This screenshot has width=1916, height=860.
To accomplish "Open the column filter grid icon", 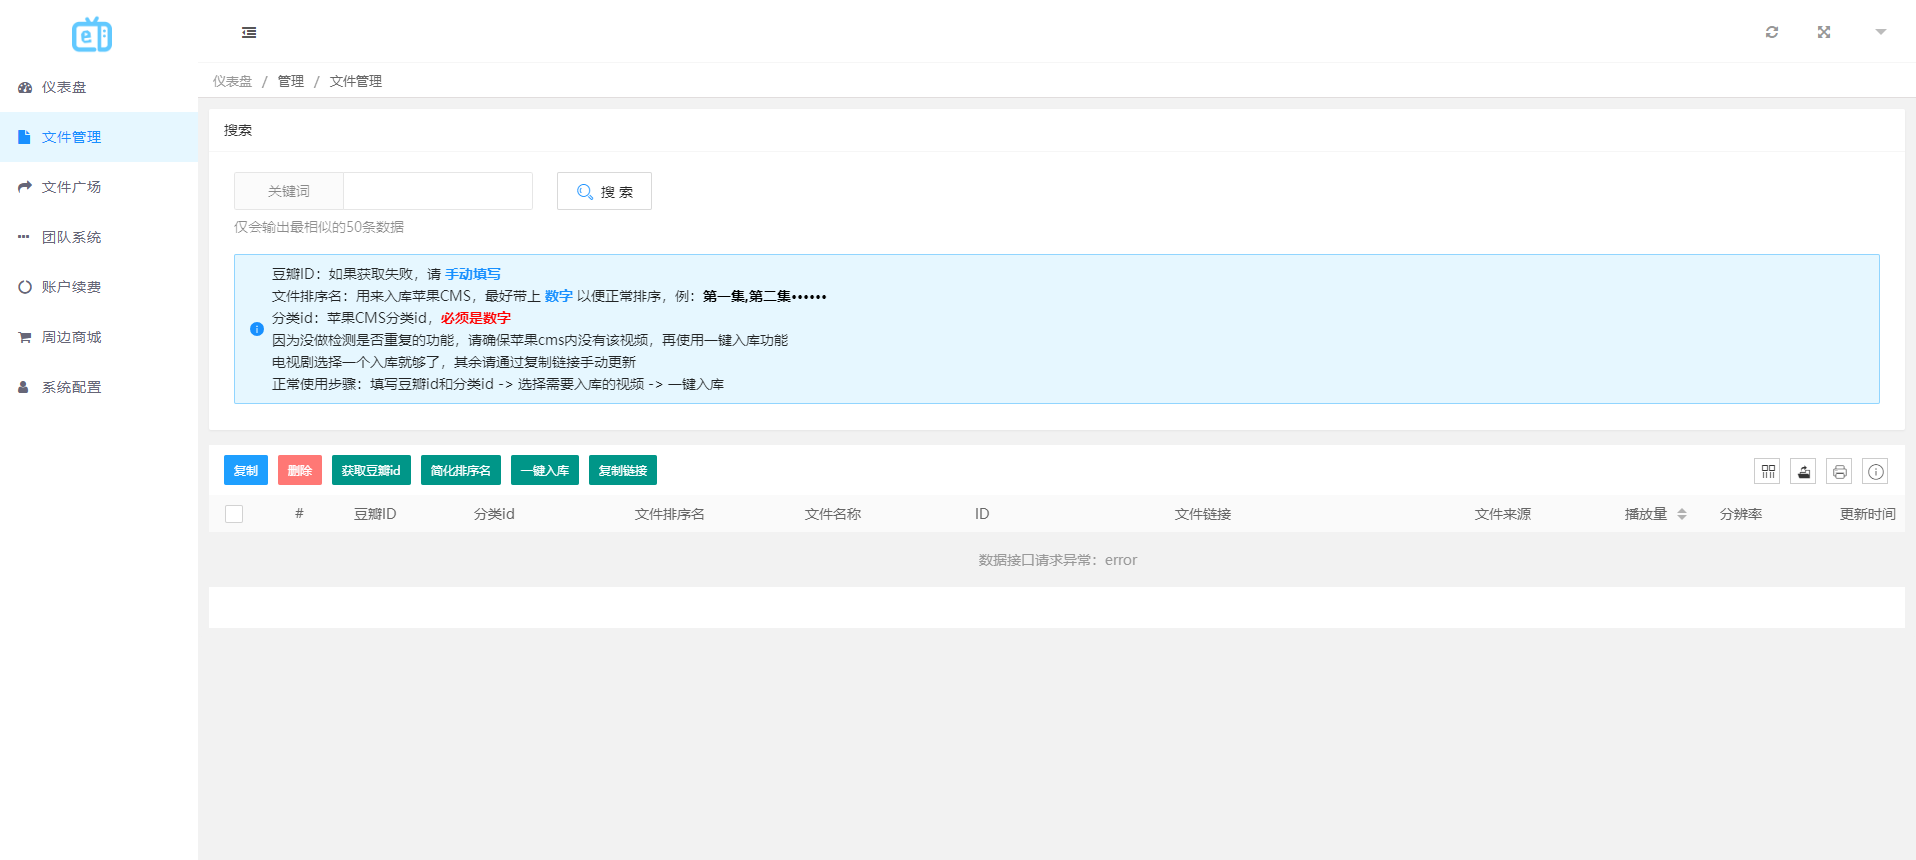I will [1767, 471].
